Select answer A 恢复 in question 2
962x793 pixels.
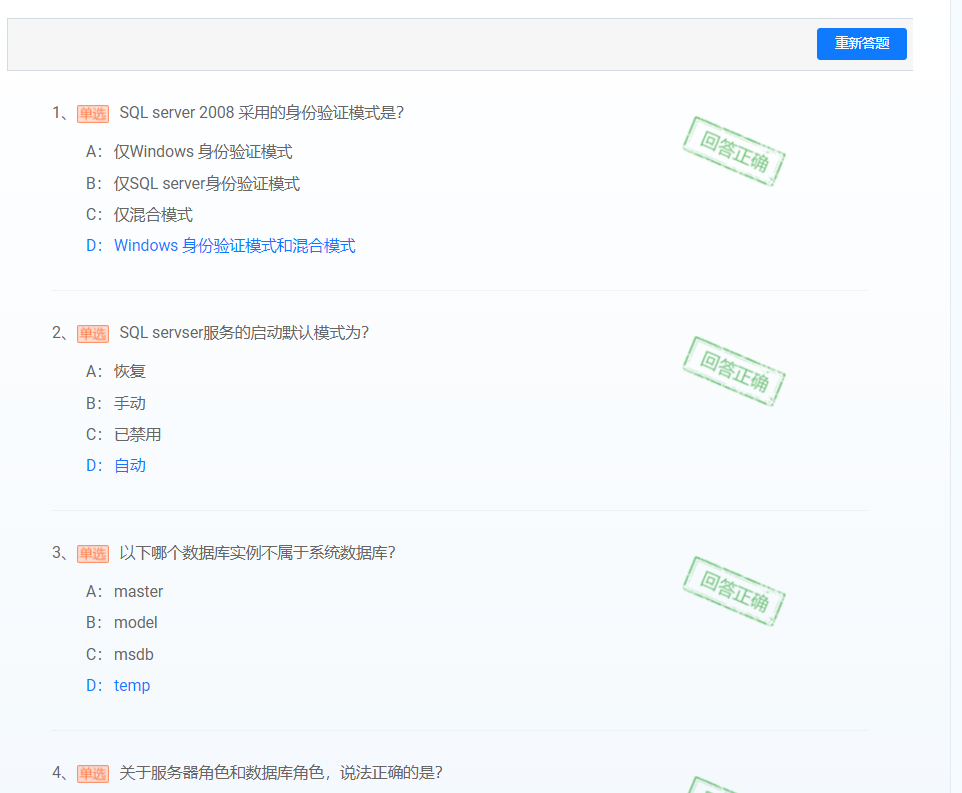(116, 371)
